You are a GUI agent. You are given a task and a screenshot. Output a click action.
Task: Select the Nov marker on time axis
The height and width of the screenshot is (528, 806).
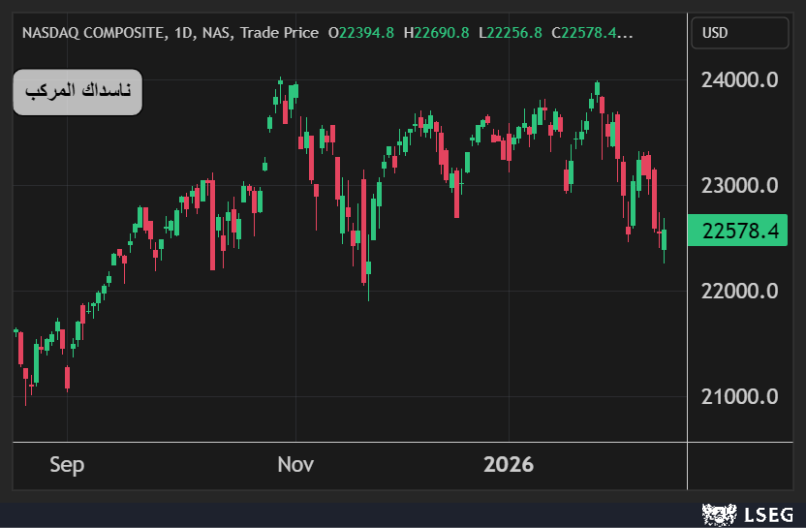[x=296, y=465]
